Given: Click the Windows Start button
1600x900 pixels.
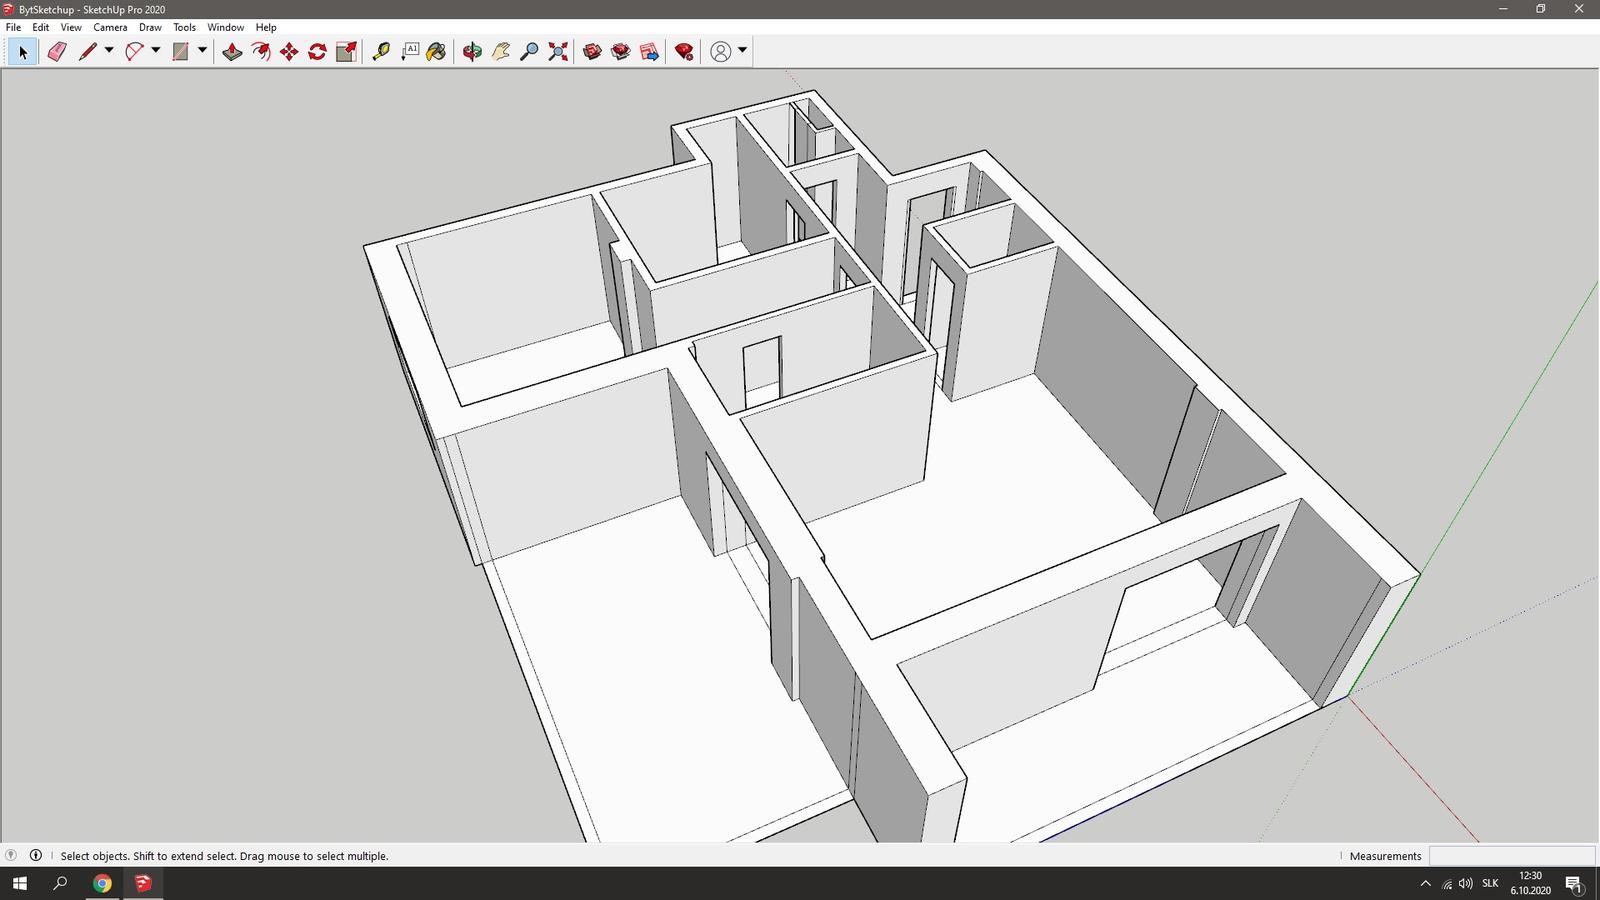Looking at the screenshot, I should (x=20, y=883).
